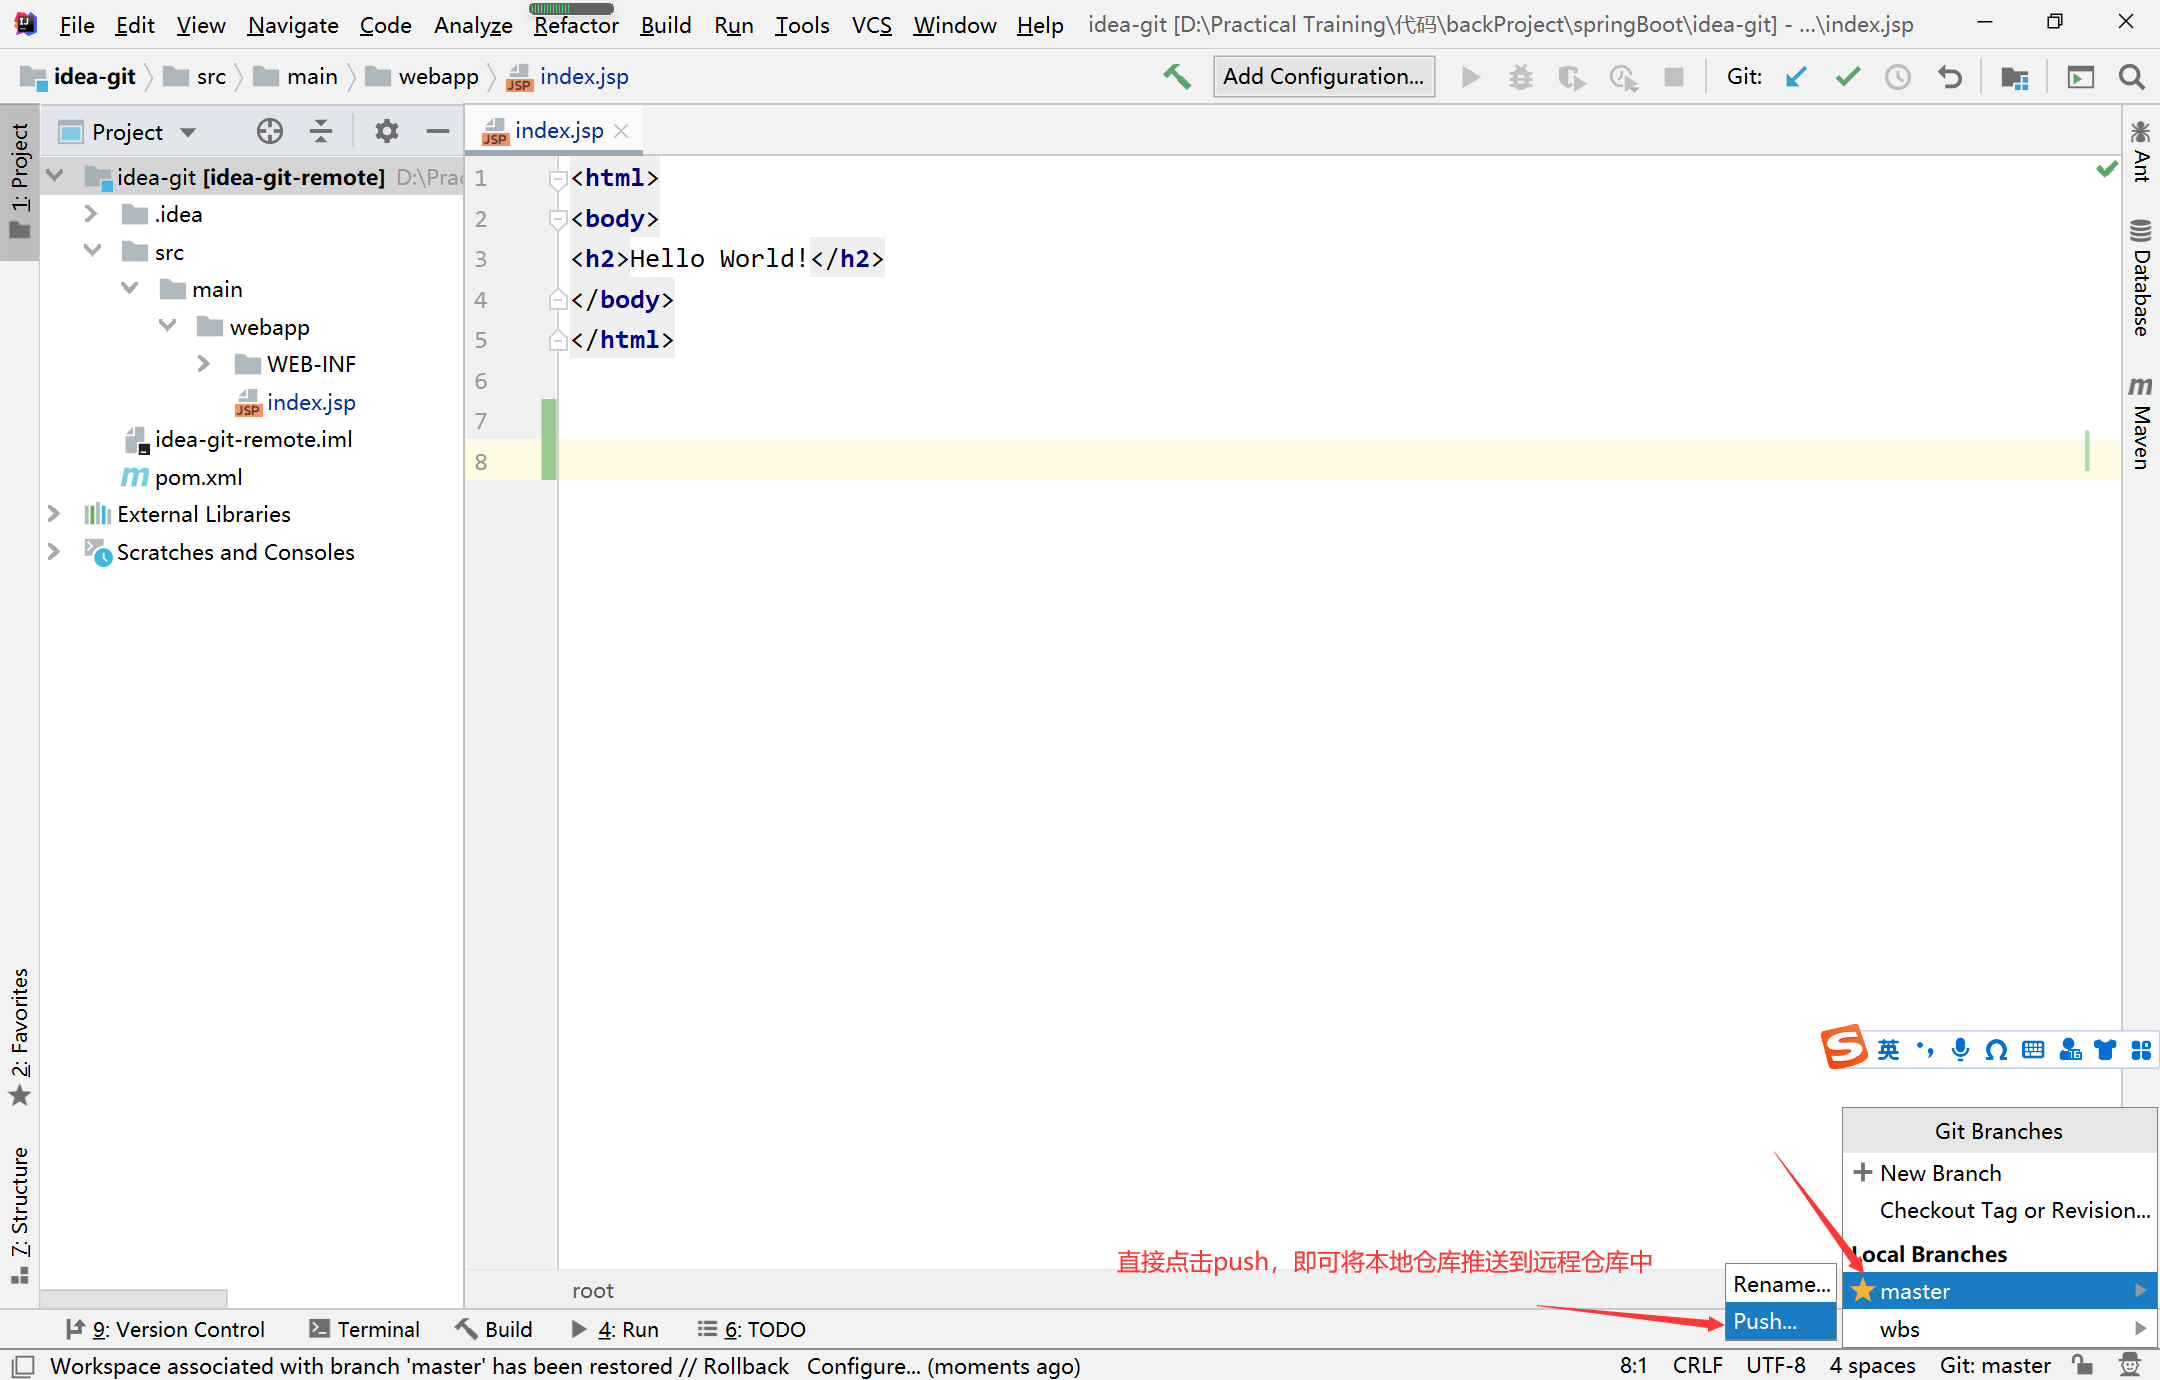The image size is (2160, 1380).
Task: Click Git: master branch widget in status bar
Action: click(x=1995, y=1365)
